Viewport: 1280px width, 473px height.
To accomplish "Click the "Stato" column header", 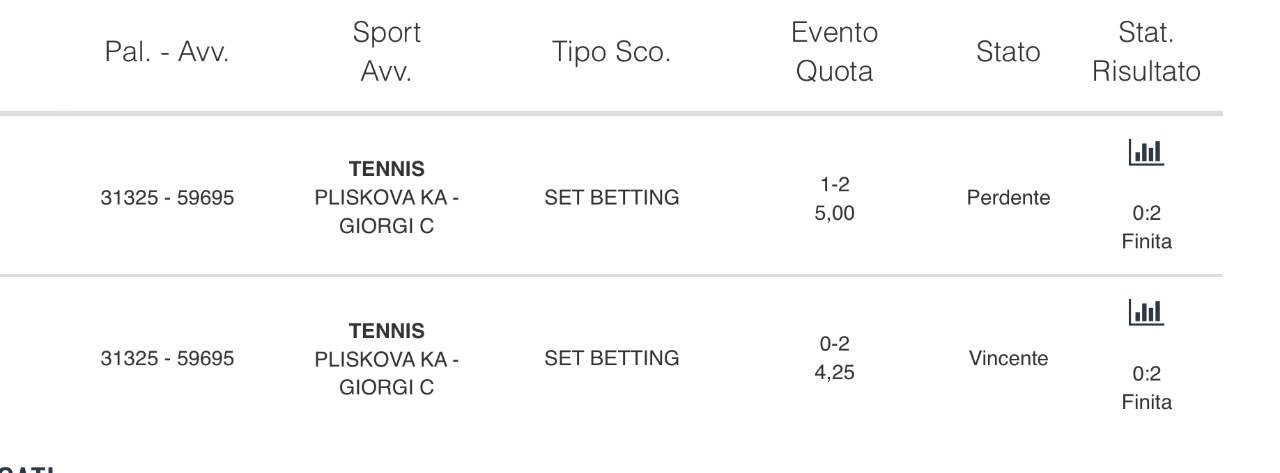I will 1008,53.
